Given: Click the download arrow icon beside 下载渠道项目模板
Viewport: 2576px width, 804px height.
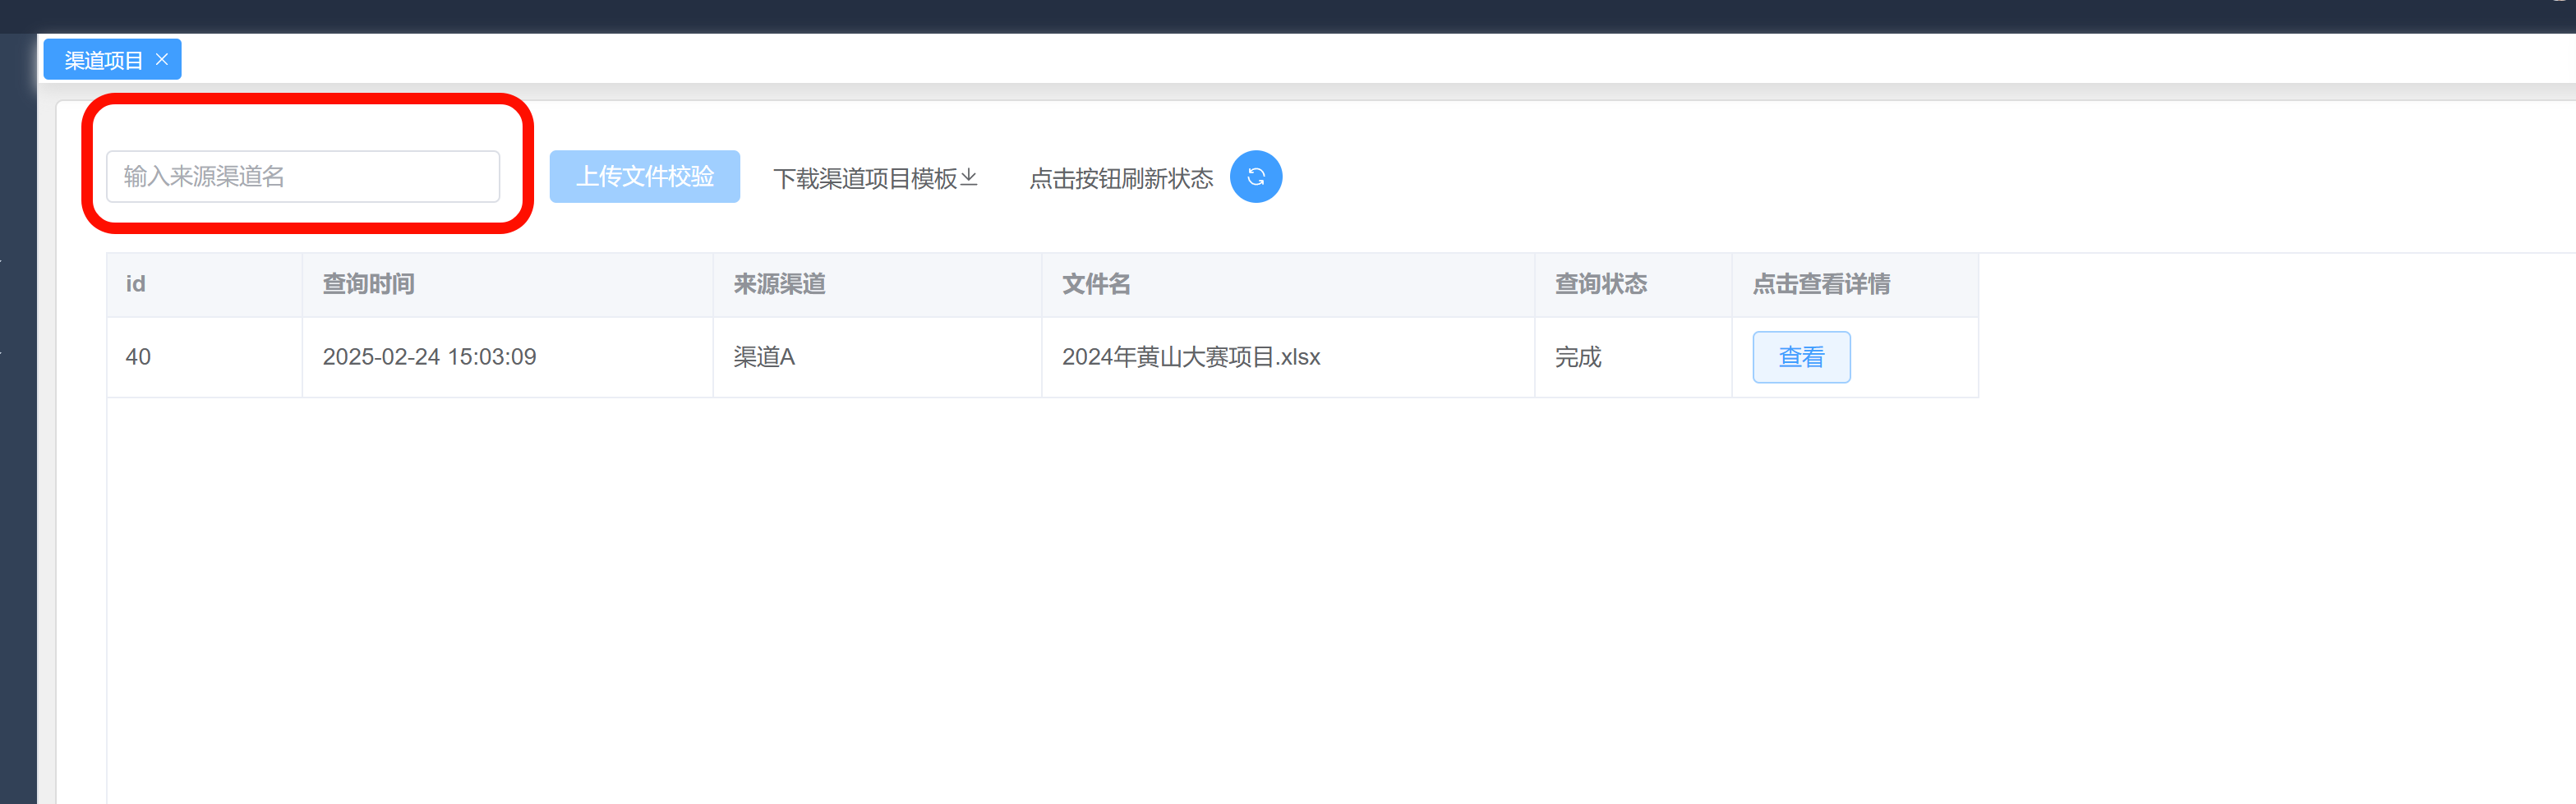Looking at the screenshot, I should coord(968,177).
